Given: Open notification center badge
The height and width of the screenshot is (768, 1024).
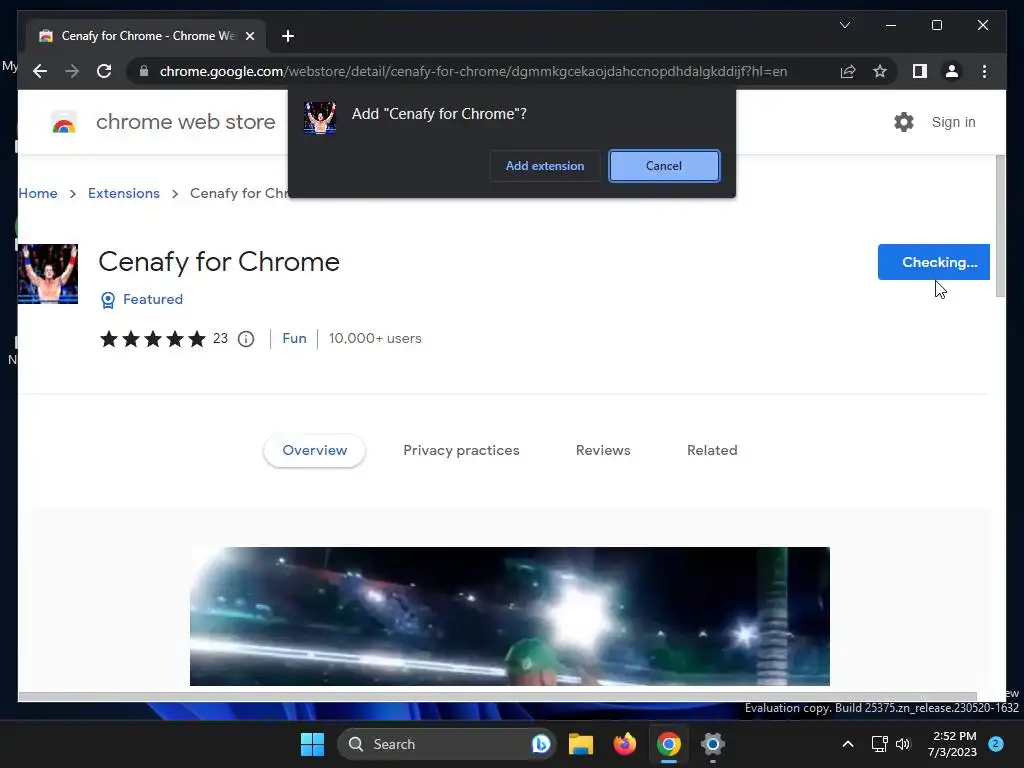Looking at the screenshot, I should [x=996, y=744].
